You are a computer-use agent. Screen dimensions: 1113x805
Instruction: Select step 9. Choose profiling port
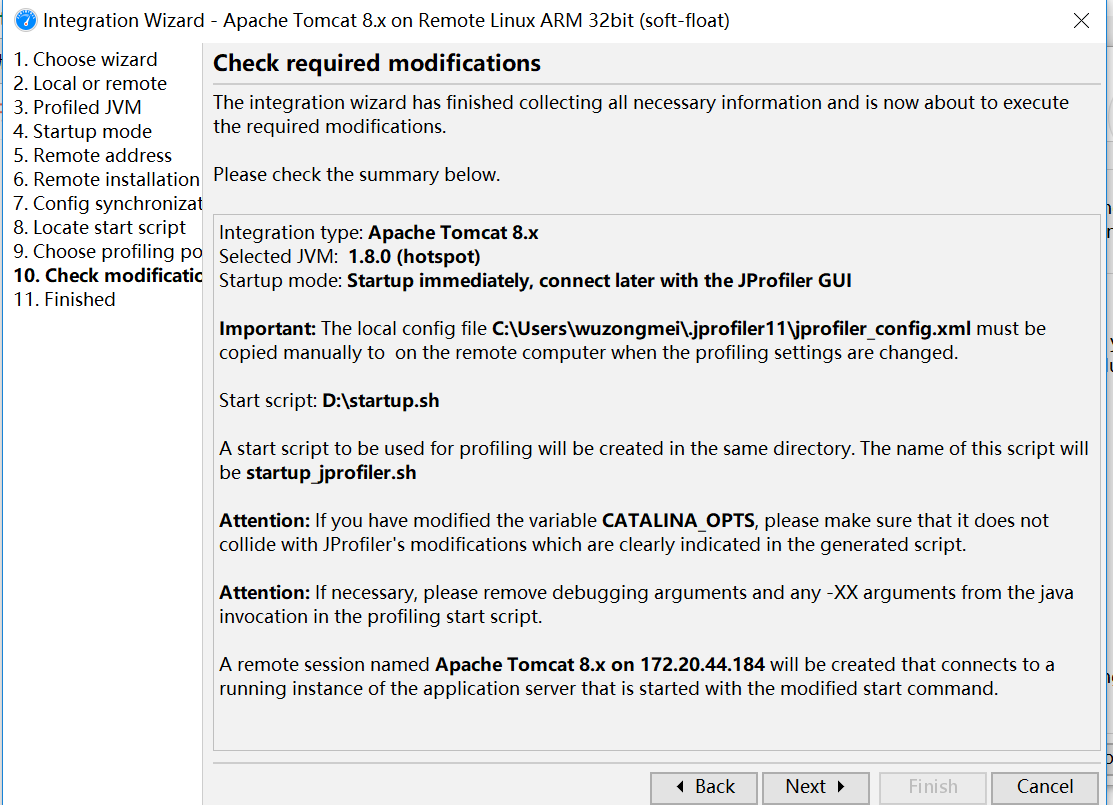(x=107, y=252)
